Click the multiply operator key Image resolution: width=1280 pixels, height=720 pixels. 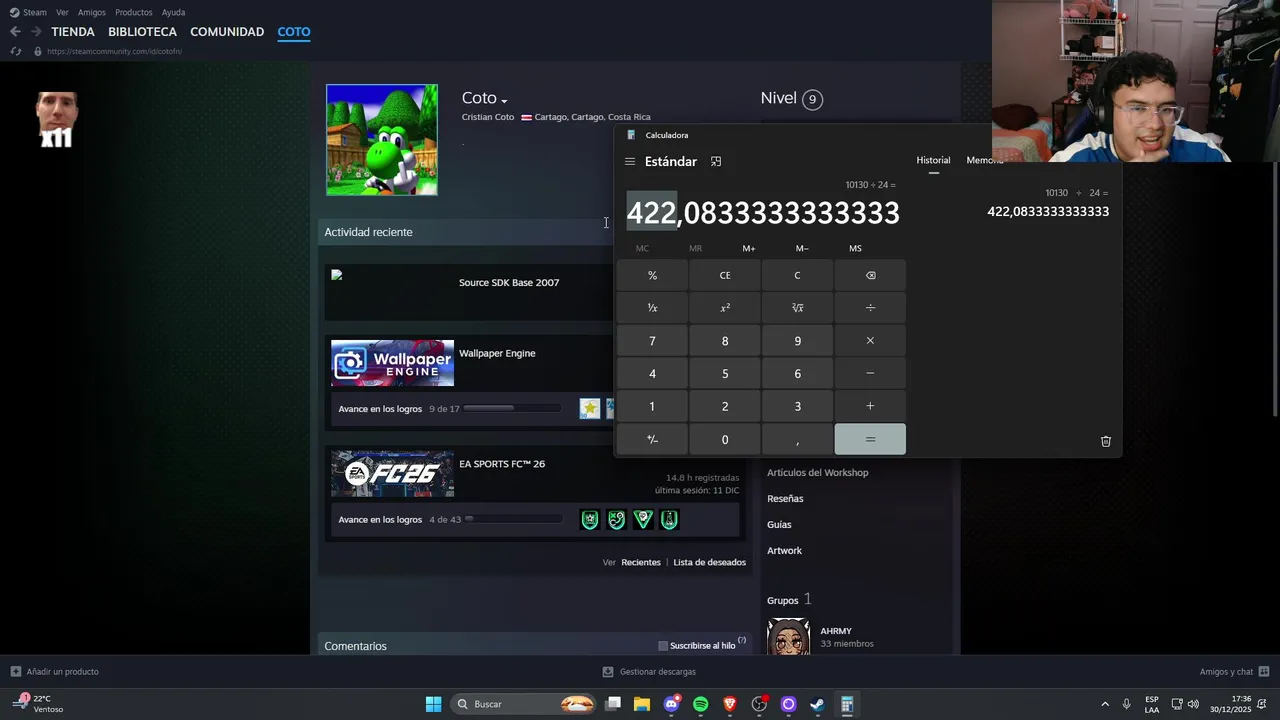pyautogui.click(x=870, y=341)
